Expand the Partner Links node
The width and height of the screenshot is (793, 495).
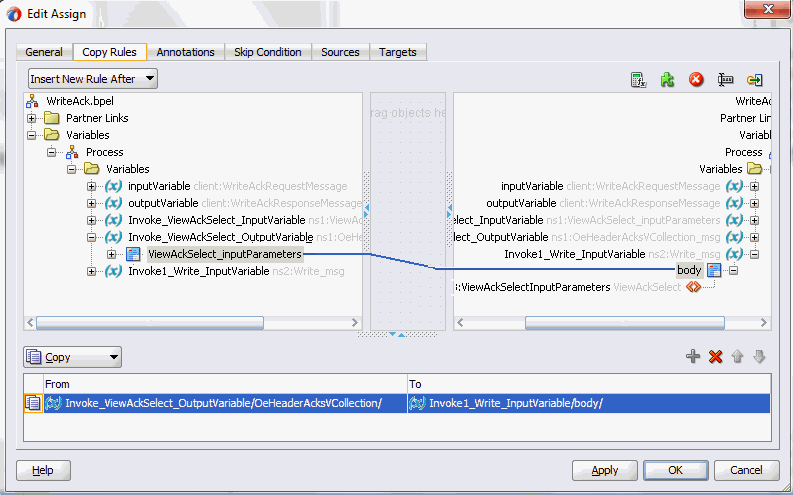(x=31, y=118)
